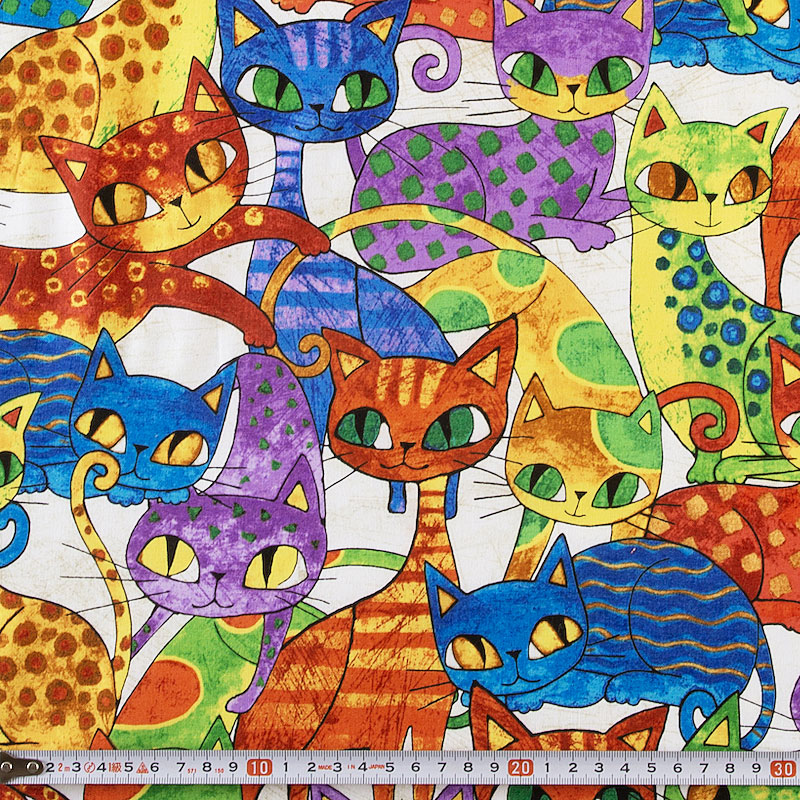Click the red "1級" grade mark on the tape
Image resolution: width=800 pixels, height=800 pixels.
pyautogui.click(x=115, y=768)
